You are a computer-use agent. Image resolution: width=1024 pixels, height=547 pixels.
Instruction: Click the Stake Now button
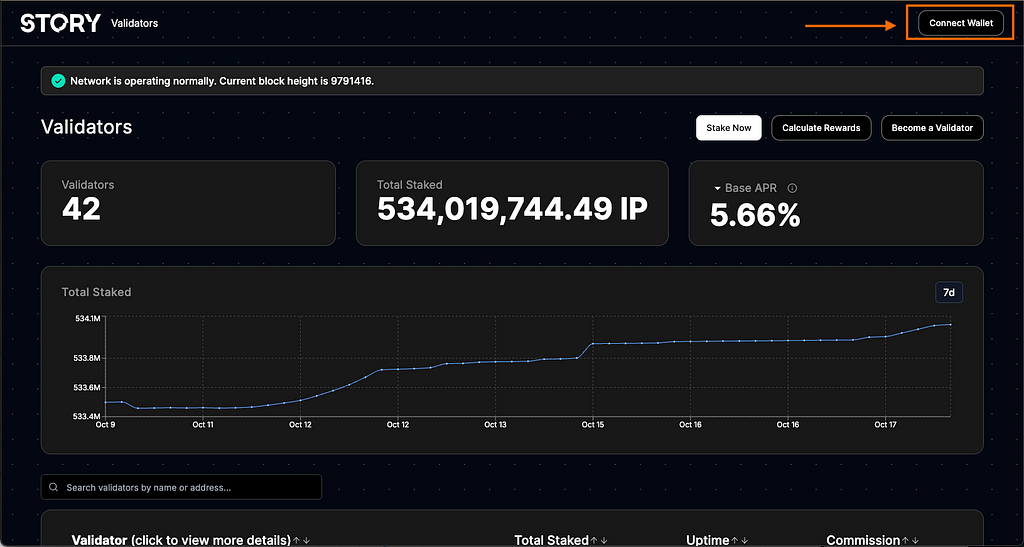(729, 128)
